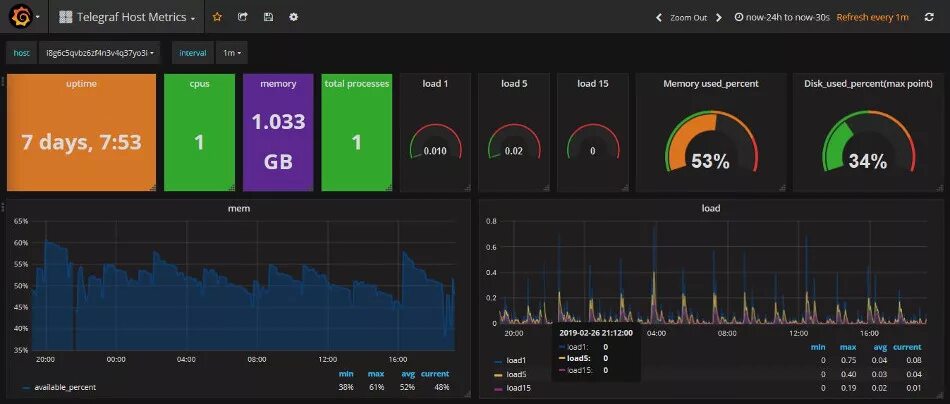Toggle available_percent series in mem legend
This screenshot has height=404, width=950.
65,387
